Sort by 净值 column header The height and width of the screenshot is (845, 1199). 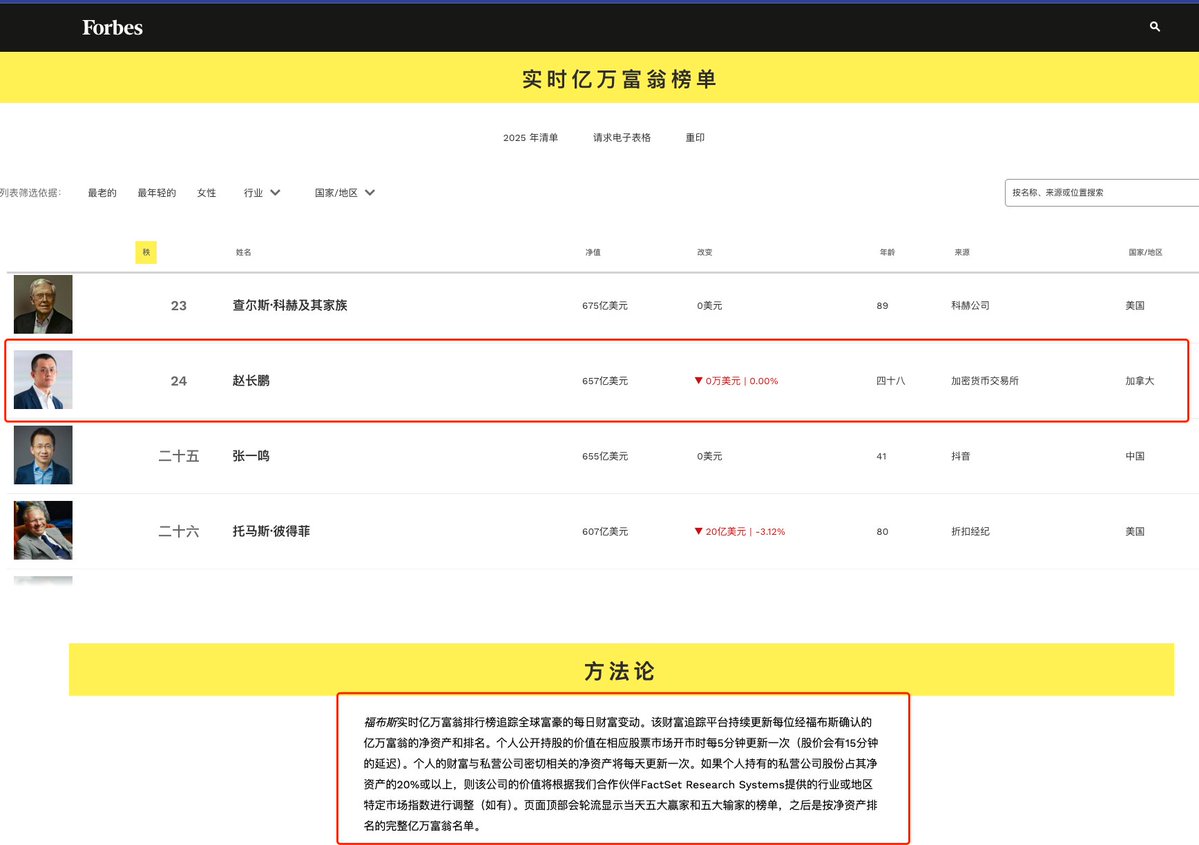click(593, 252)
